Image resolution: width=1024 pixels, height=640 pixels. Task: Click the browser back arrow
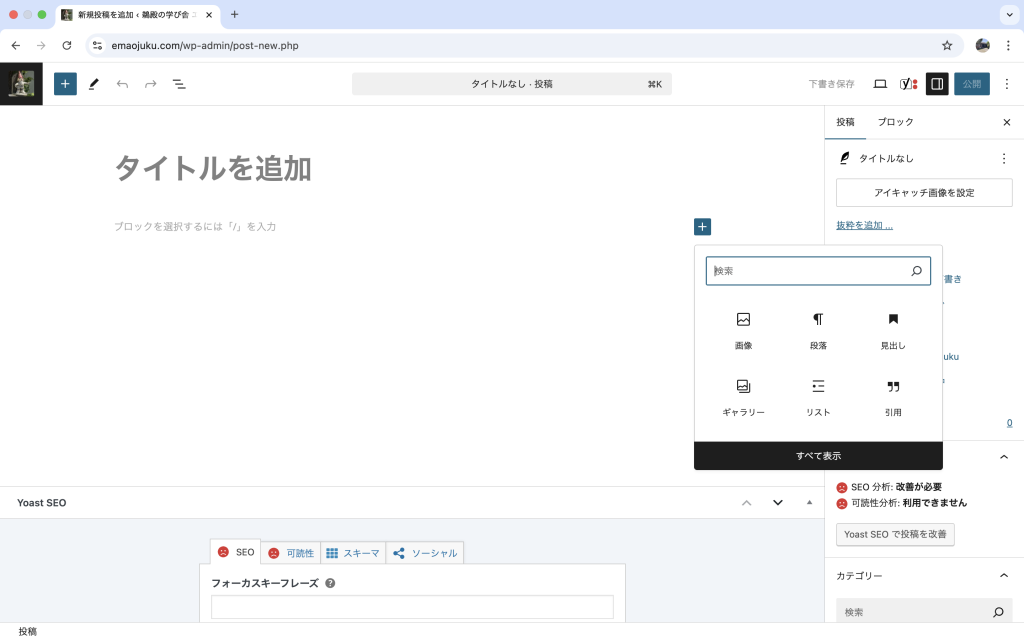click(x=16, y=45)
